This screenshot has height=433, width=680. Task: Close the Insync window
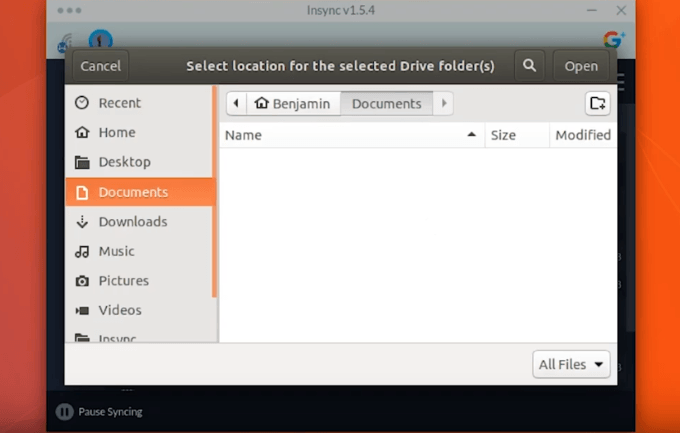(x=621, y=10)
